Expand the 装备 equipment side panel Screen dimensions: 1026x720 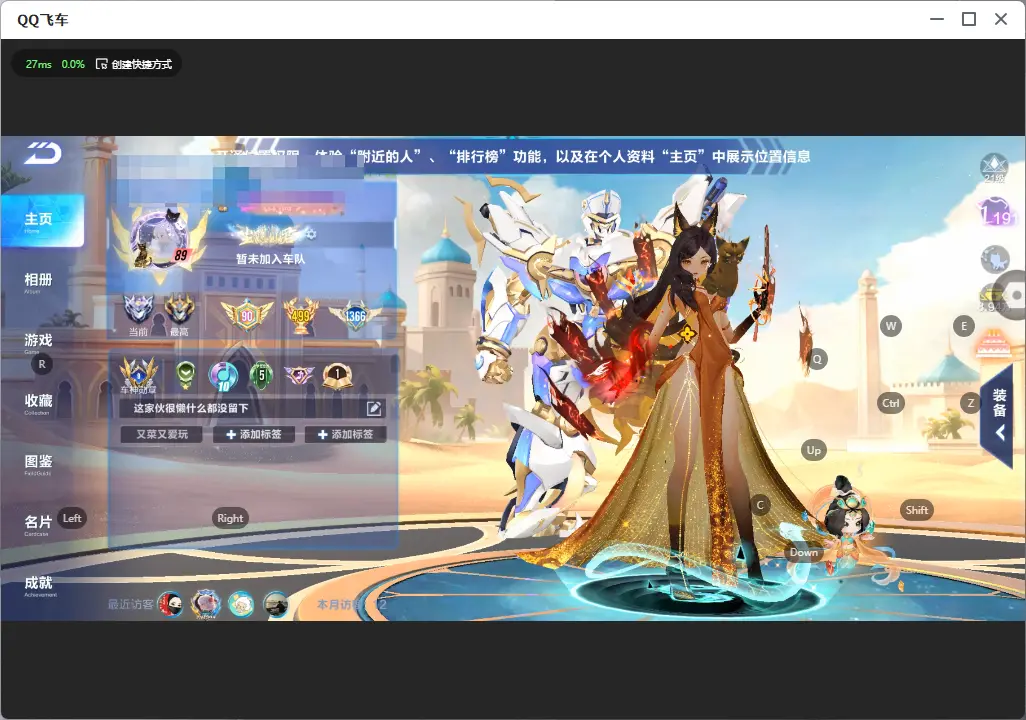point(997,415)
